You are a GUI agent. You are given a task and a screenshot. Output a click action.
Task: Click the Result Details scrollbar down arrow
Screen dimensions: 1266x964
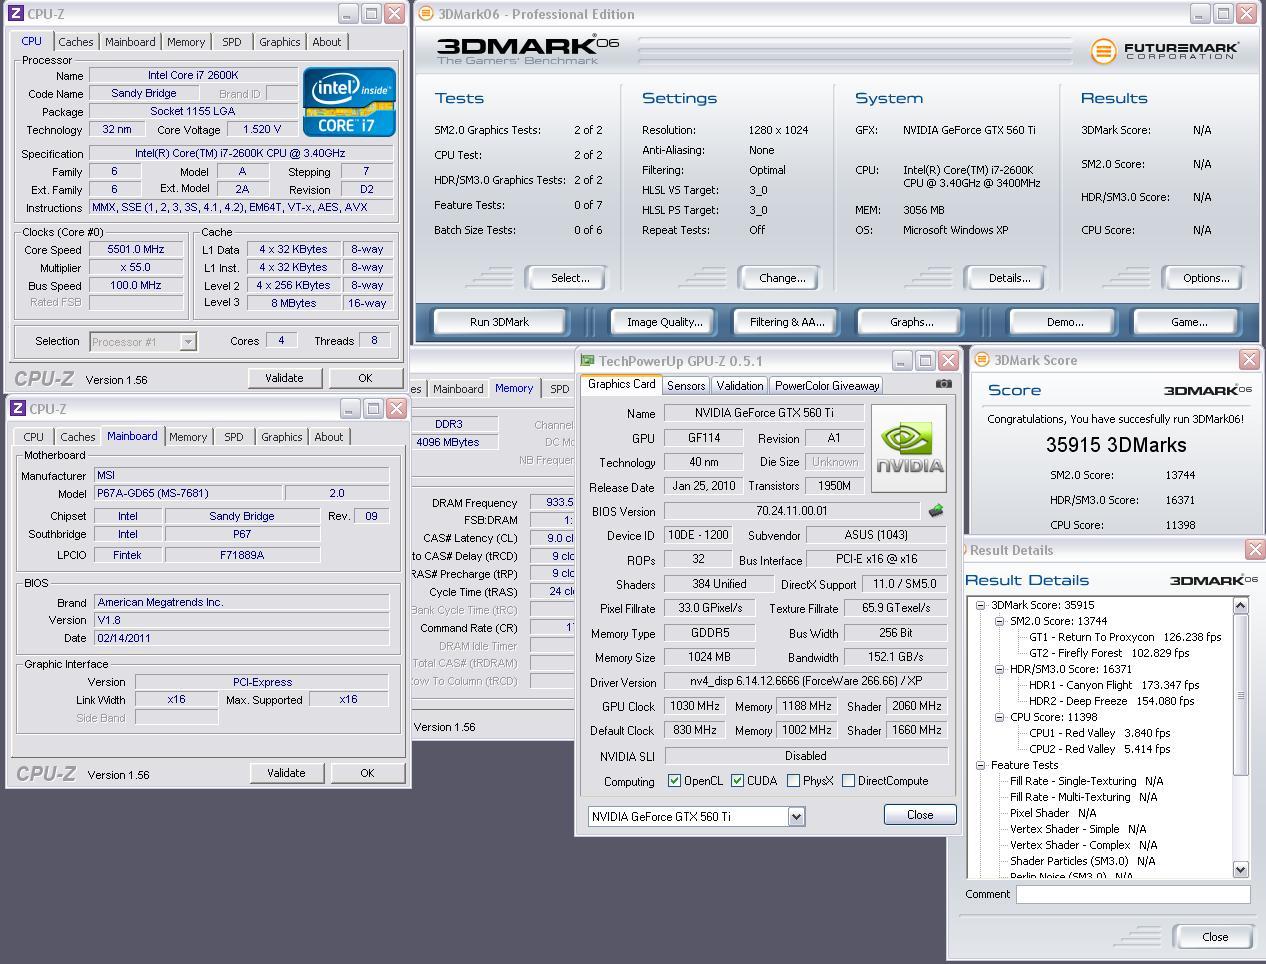[x=1241, y=870]
